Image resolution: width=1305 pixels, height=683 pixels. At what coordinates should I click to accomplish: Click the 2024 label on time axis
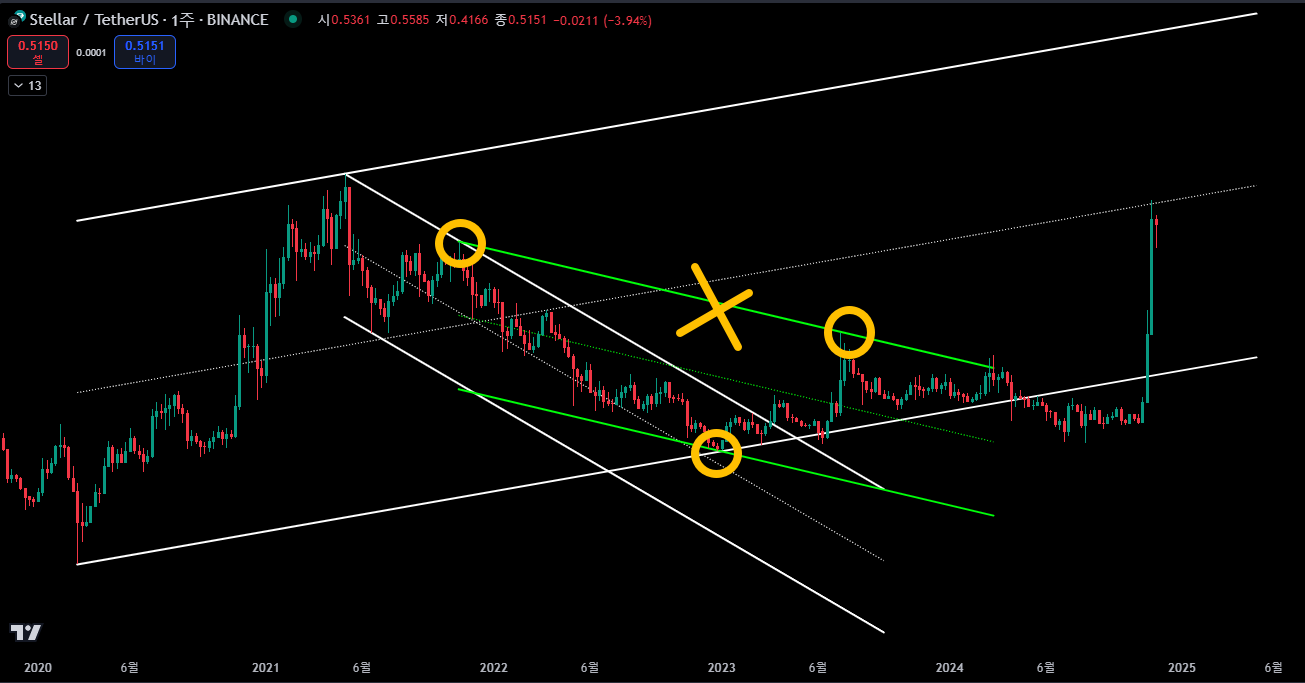[x=949, y=667]
